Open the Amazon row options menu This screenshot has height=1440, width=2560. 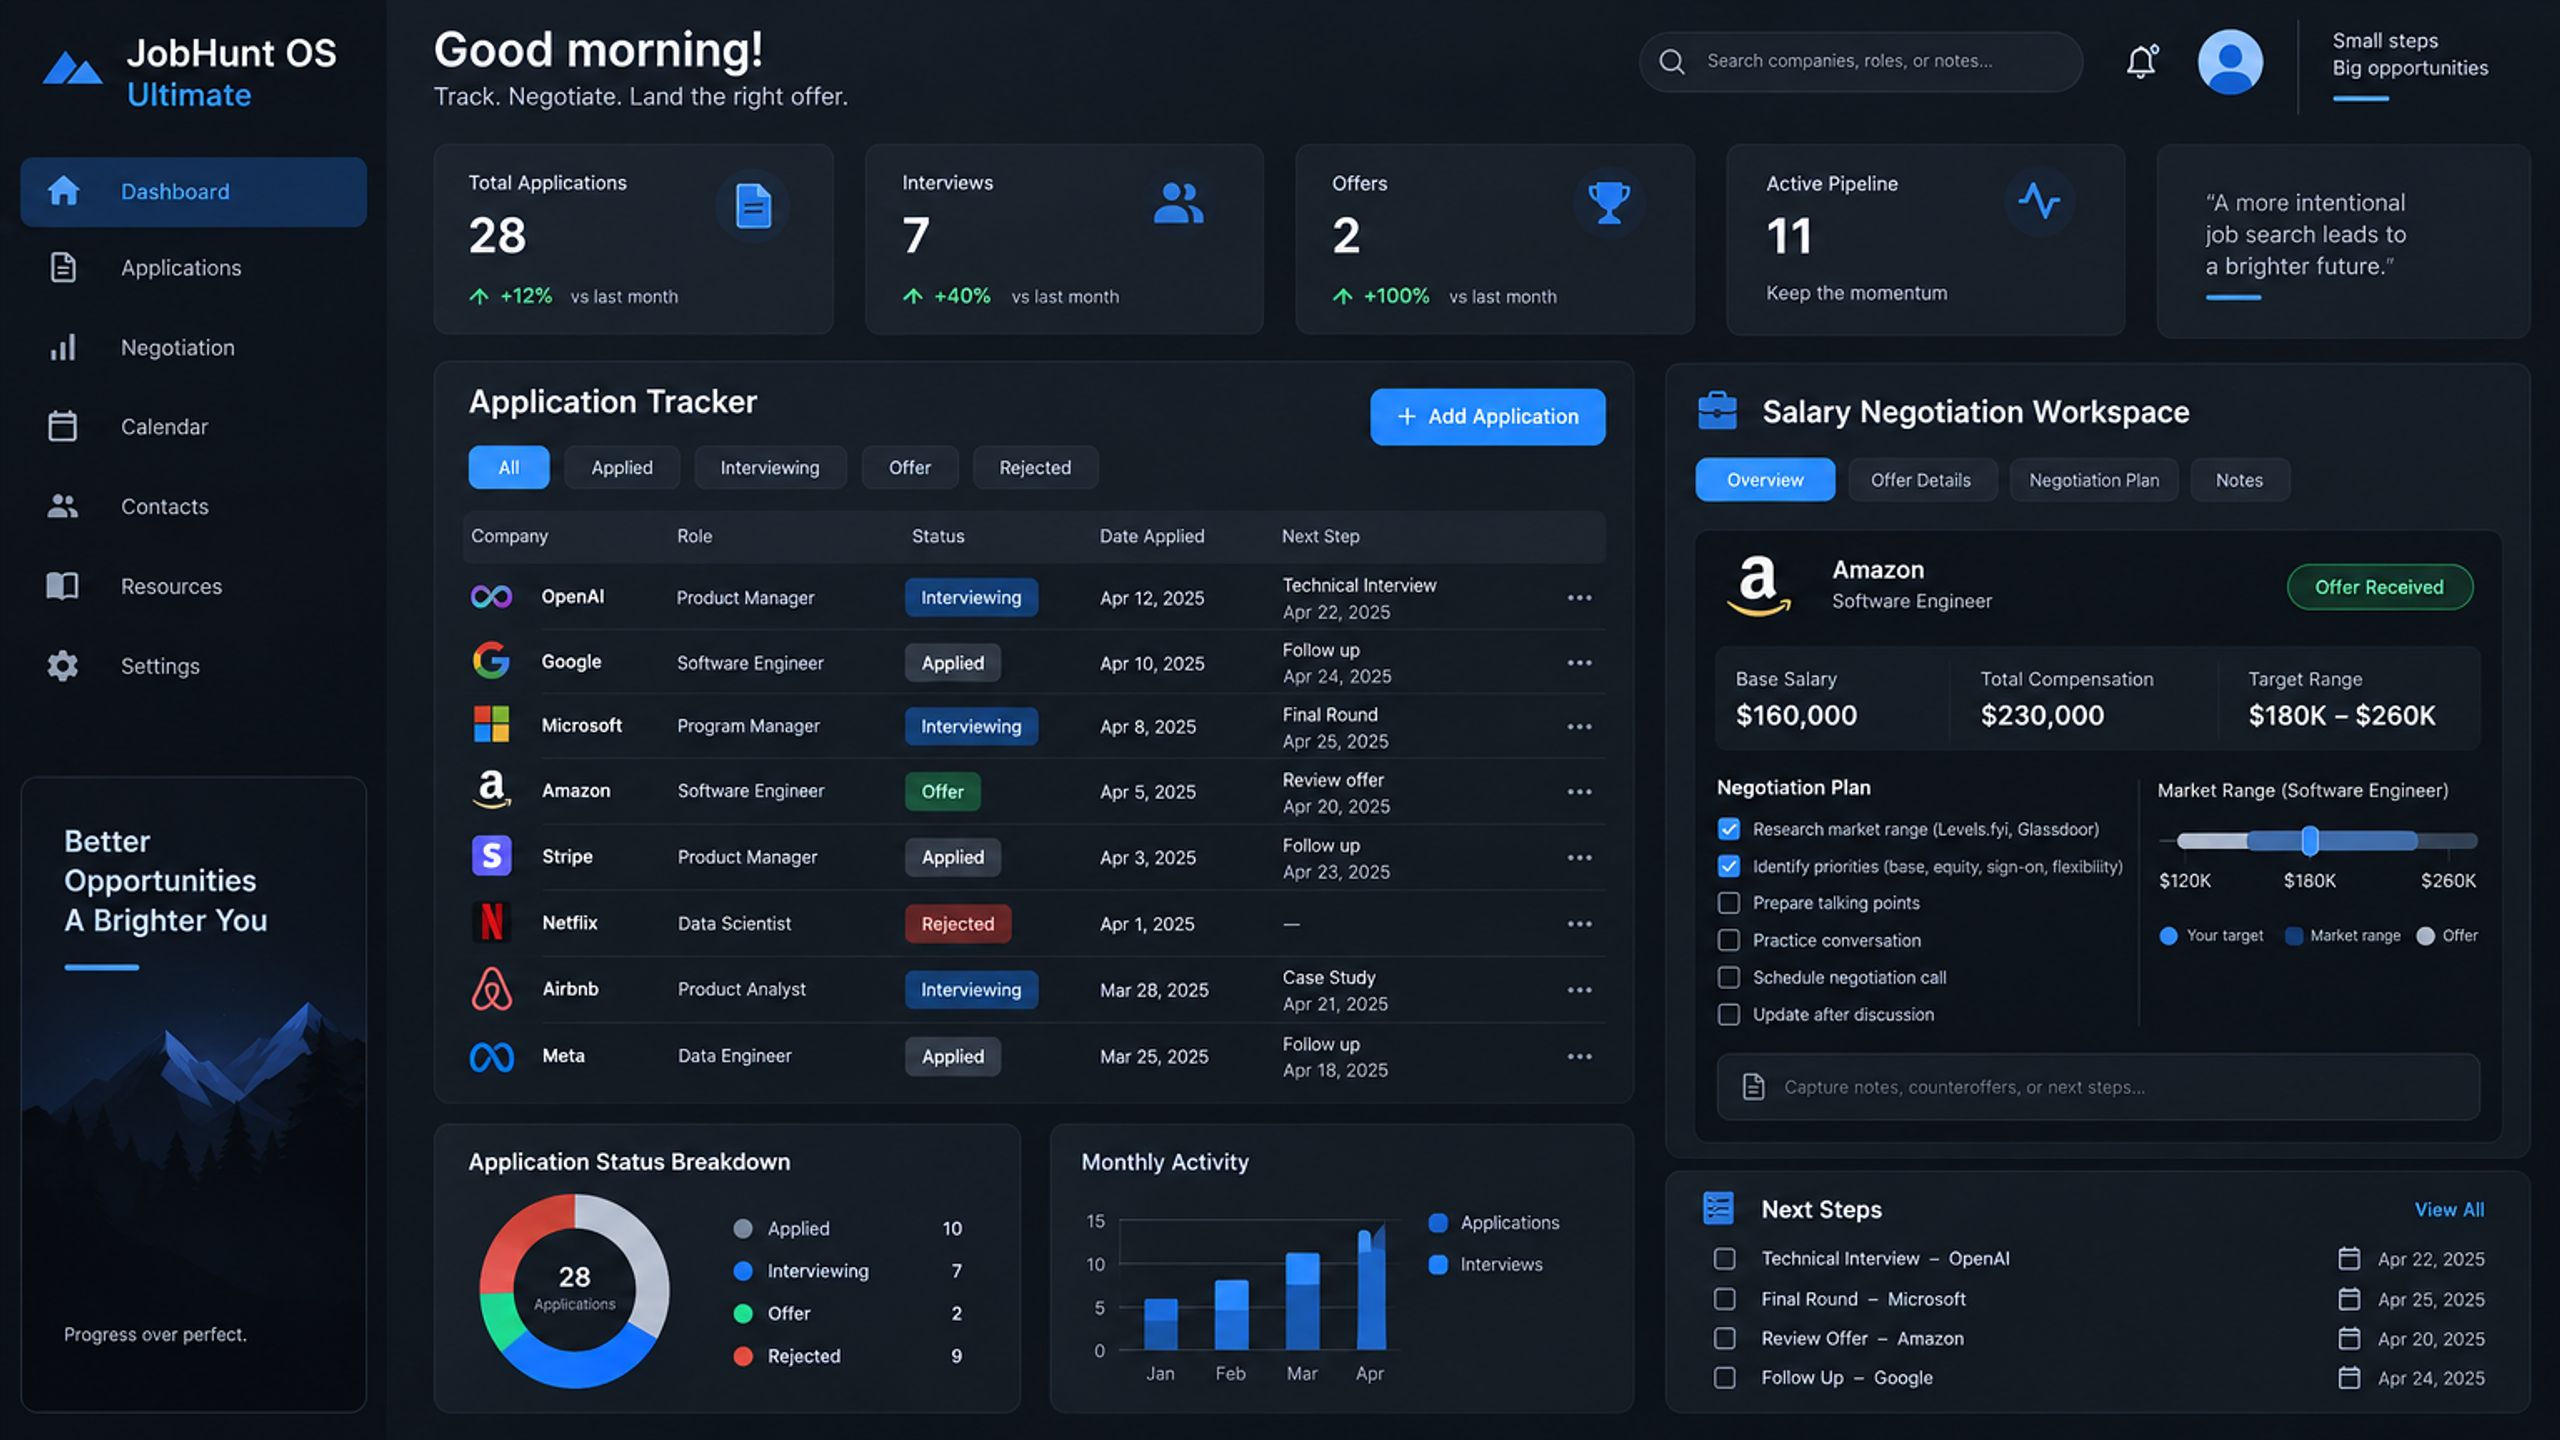click(x=1580, y=792)
